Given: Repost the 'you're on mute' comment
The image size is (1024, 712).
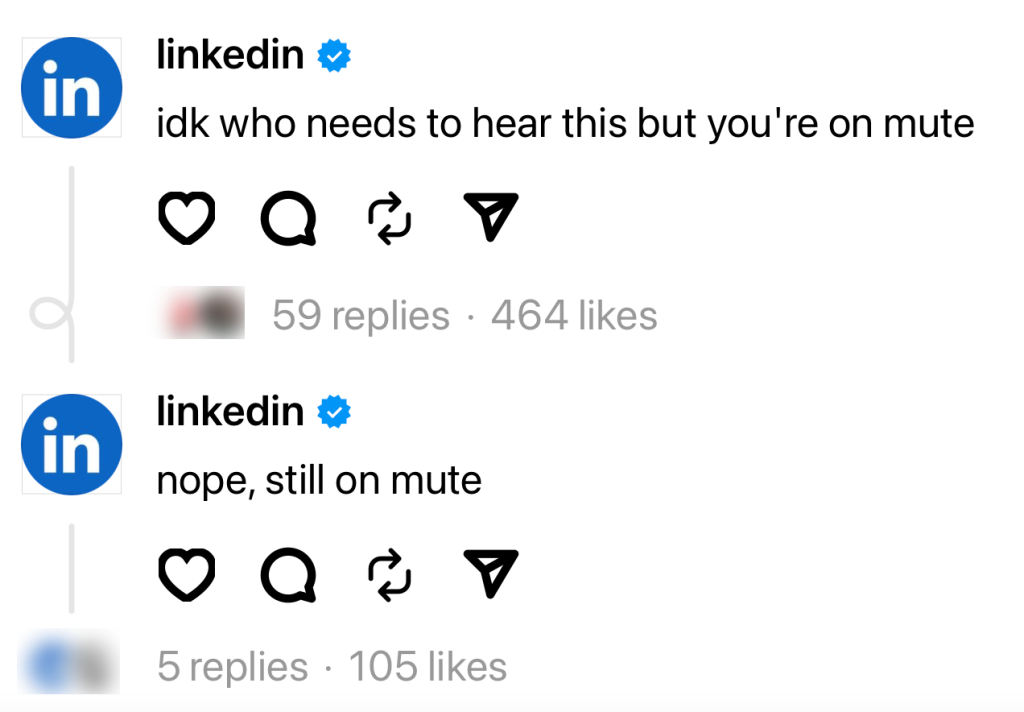Looking at the screenshot, I should coord(388,216).
